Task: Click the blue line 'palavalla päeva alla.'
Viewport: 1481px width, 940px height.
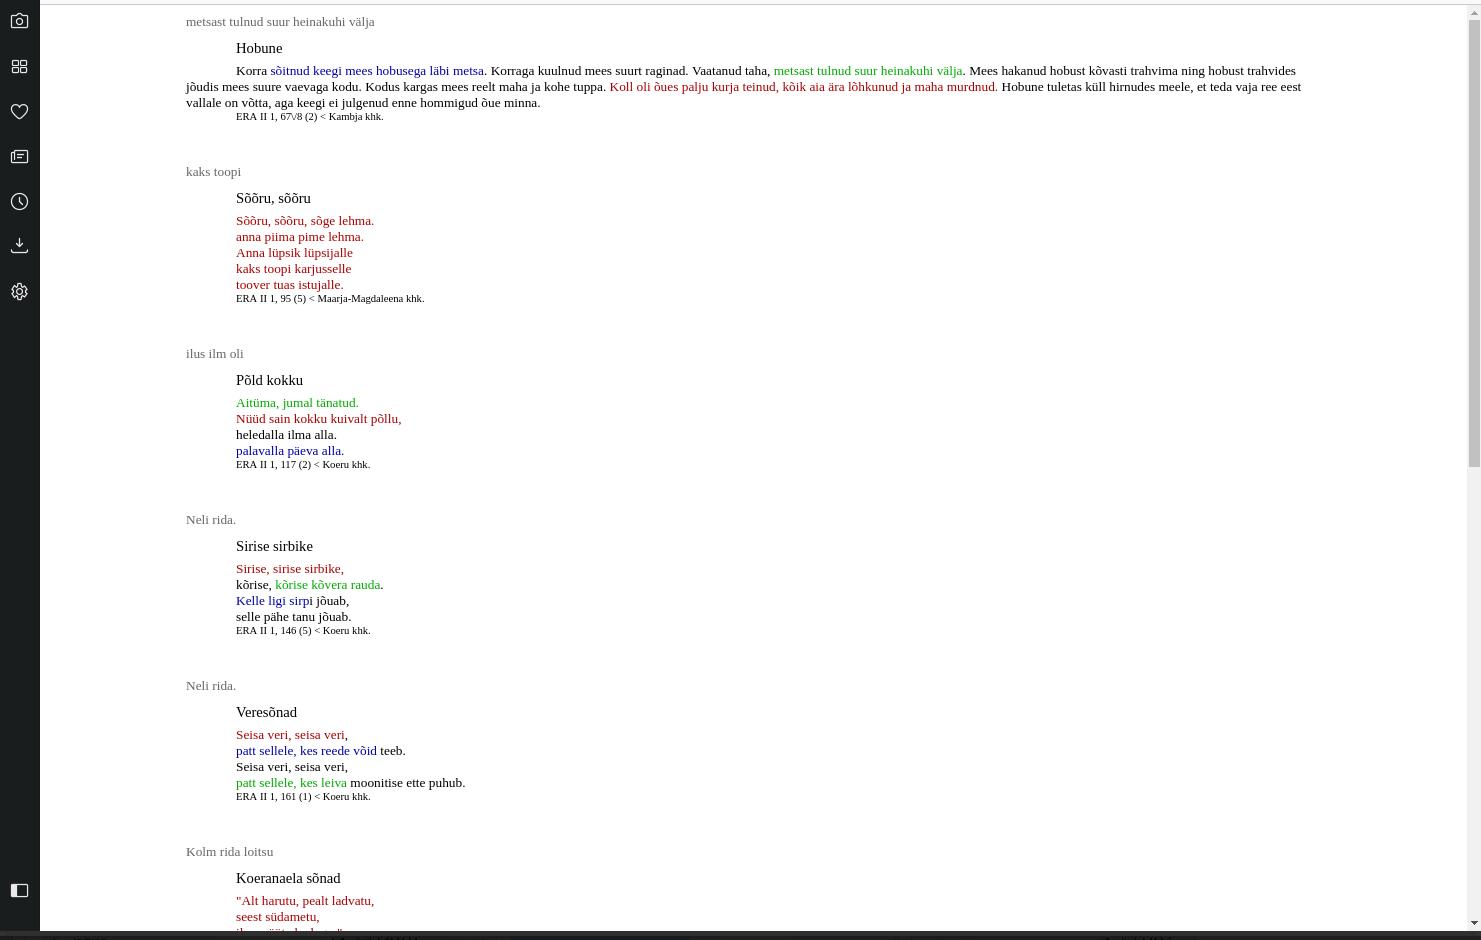Action: [290, 451]
